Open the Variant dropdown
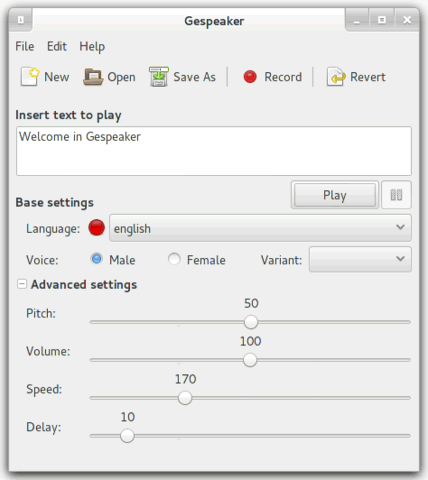Viewport: 428px width, 480px height. pyautogui.click(x=360, y=259)
